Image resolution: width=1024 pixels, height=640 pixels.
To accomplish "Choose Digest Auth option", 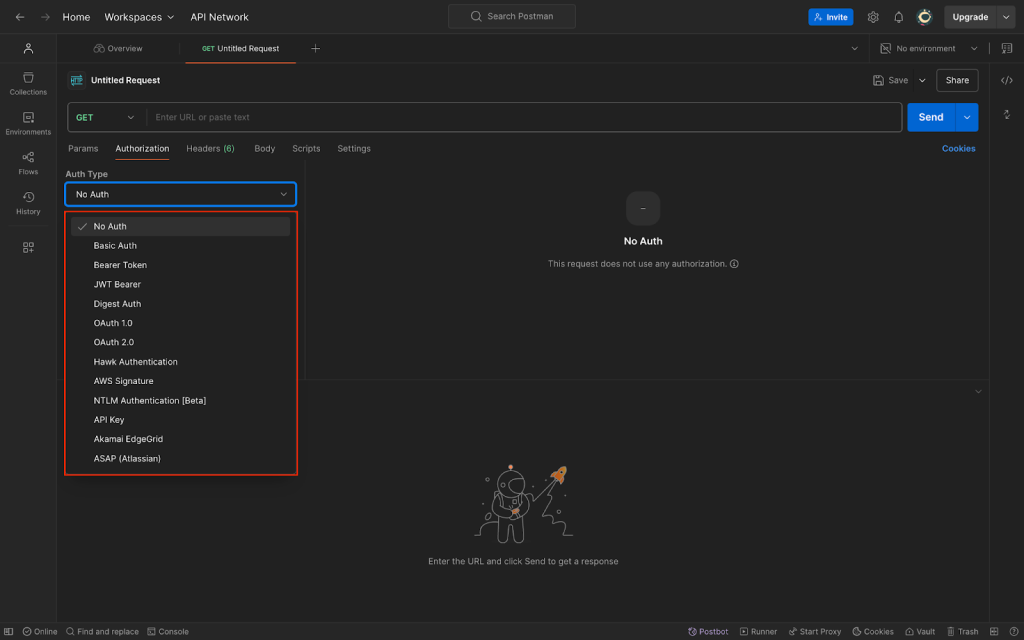I will pos(180,304).
